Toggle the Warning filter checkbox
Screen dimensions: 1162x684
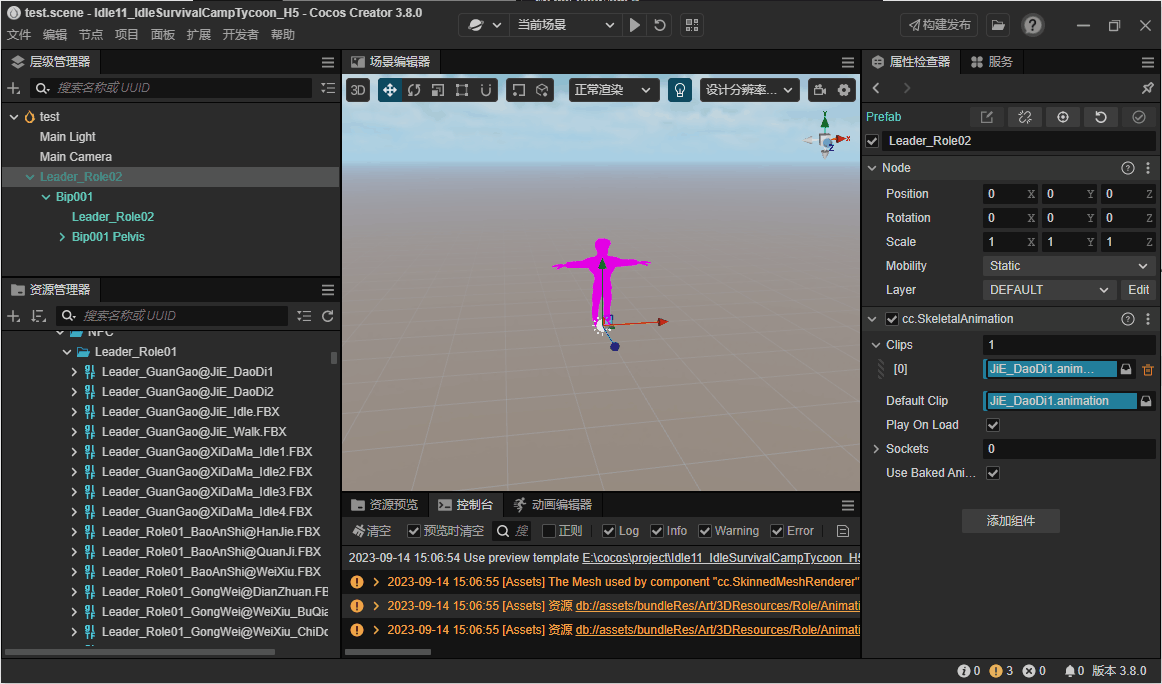pos(705,531)
